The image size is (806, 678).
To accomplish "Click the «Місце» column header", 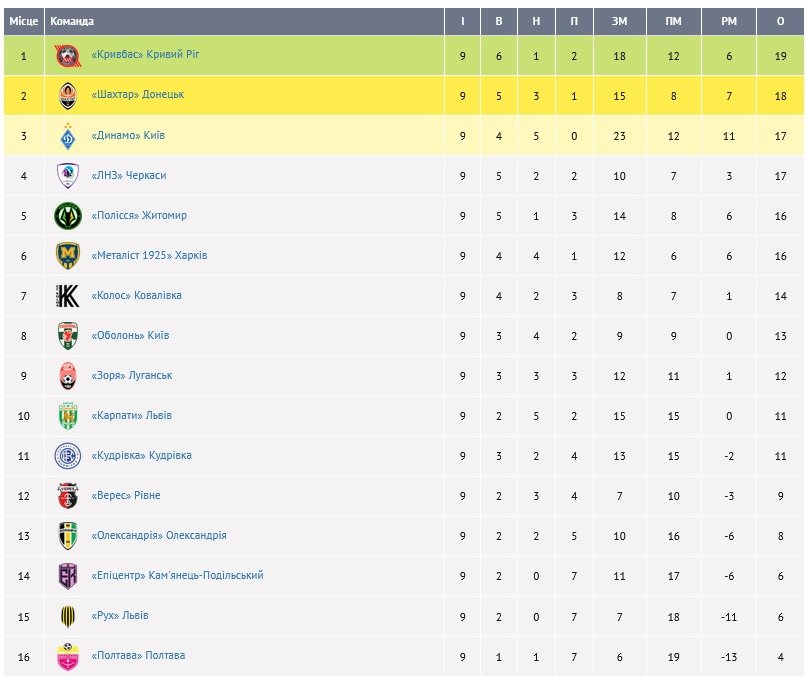I will pos(24,21).
